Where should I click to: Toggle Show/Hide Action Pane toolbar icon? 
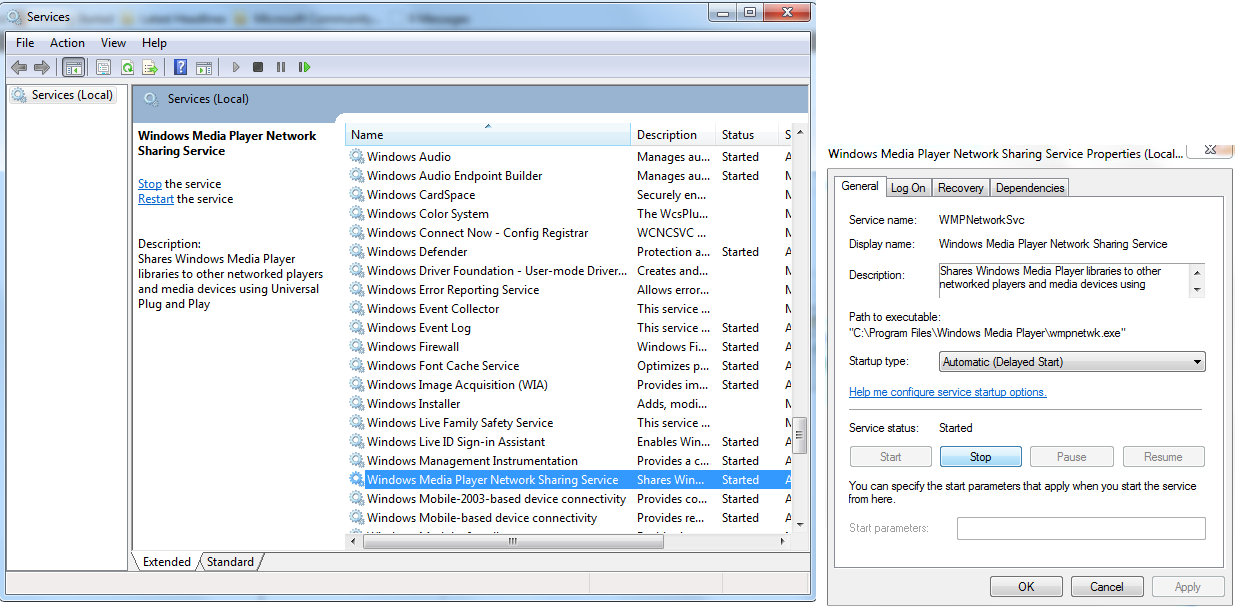coord(204,67)
